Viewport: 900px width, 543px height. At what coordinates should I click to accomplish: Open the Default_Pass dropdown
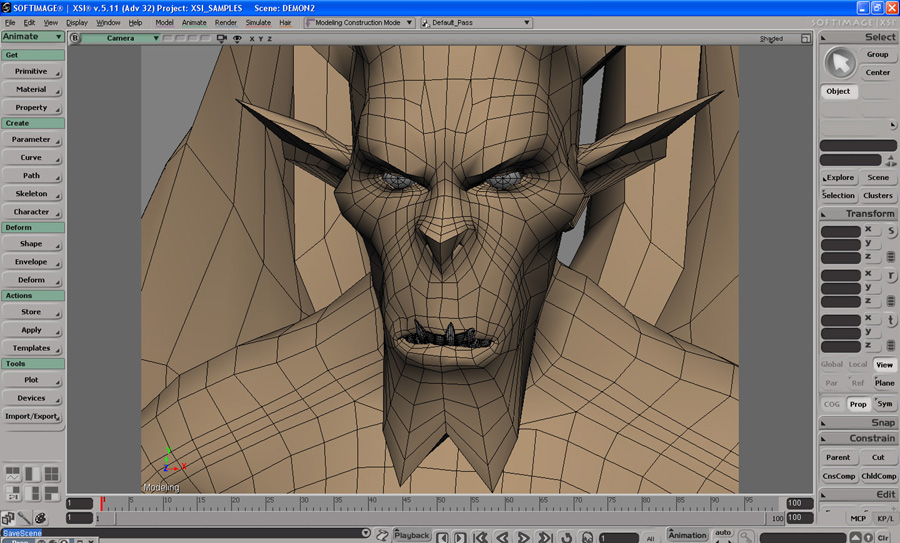tap(476, 23)
